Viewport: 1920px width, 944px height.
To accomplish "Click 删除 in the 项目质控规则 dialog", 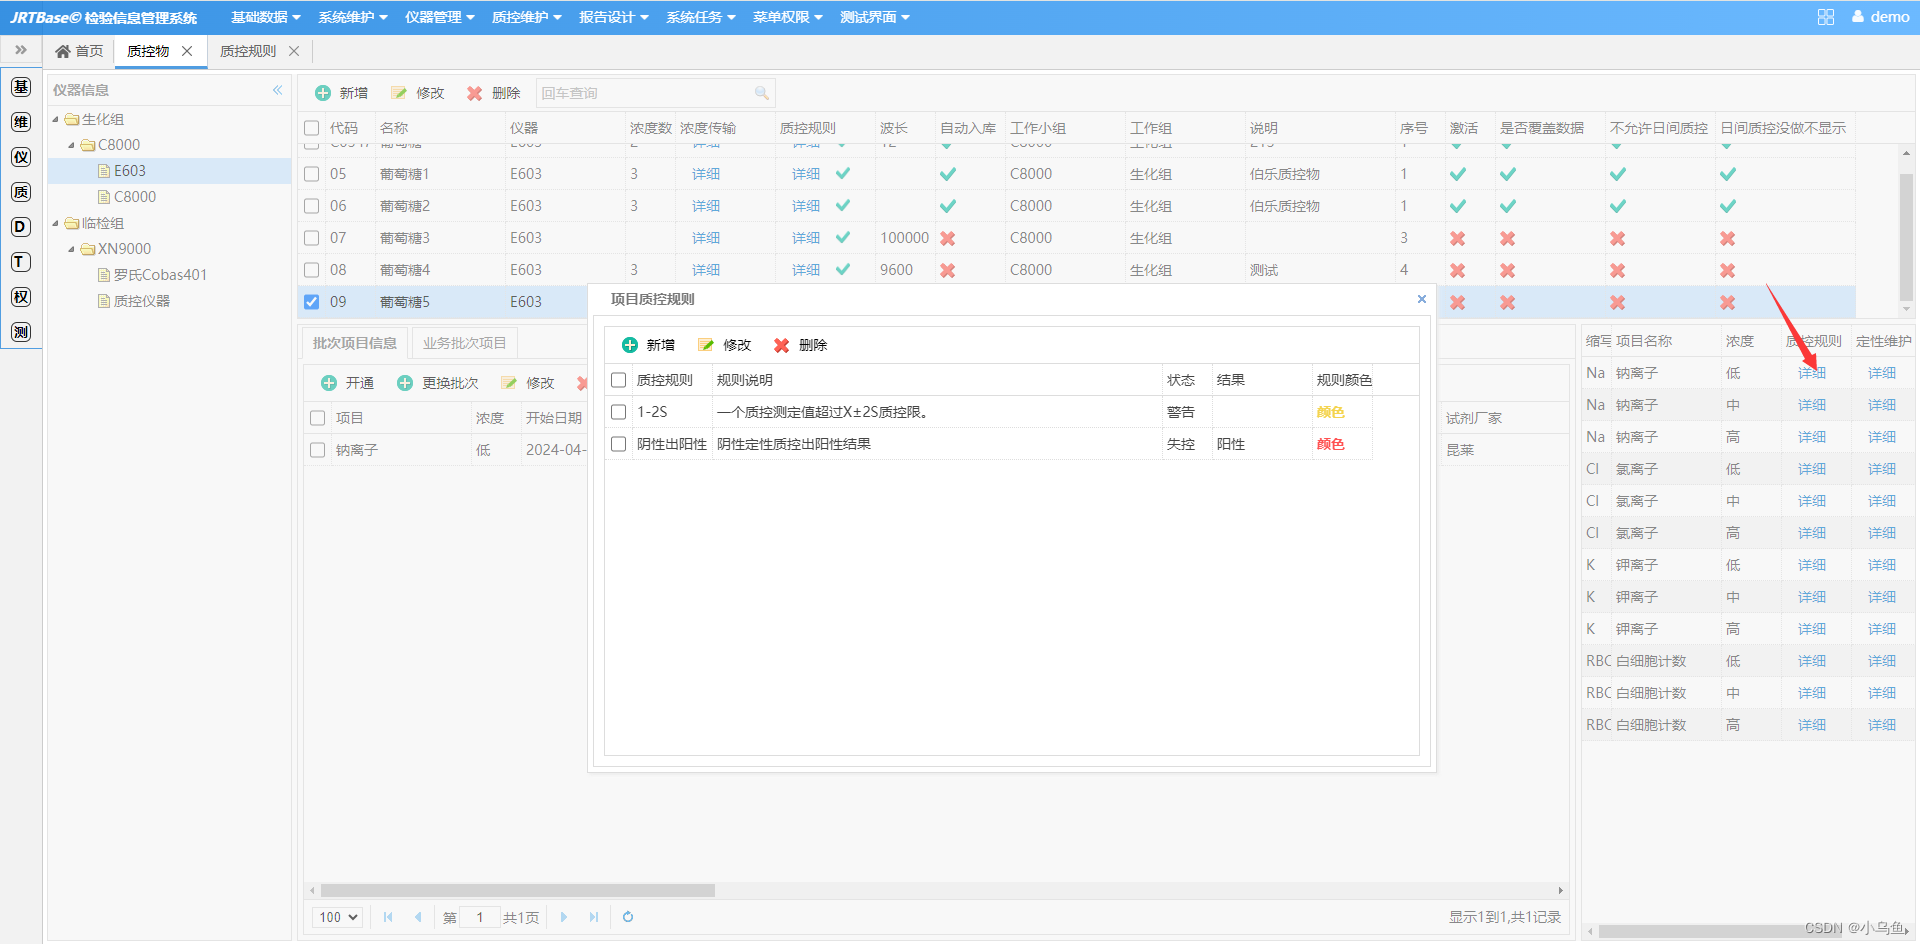I will pos(801,345).
